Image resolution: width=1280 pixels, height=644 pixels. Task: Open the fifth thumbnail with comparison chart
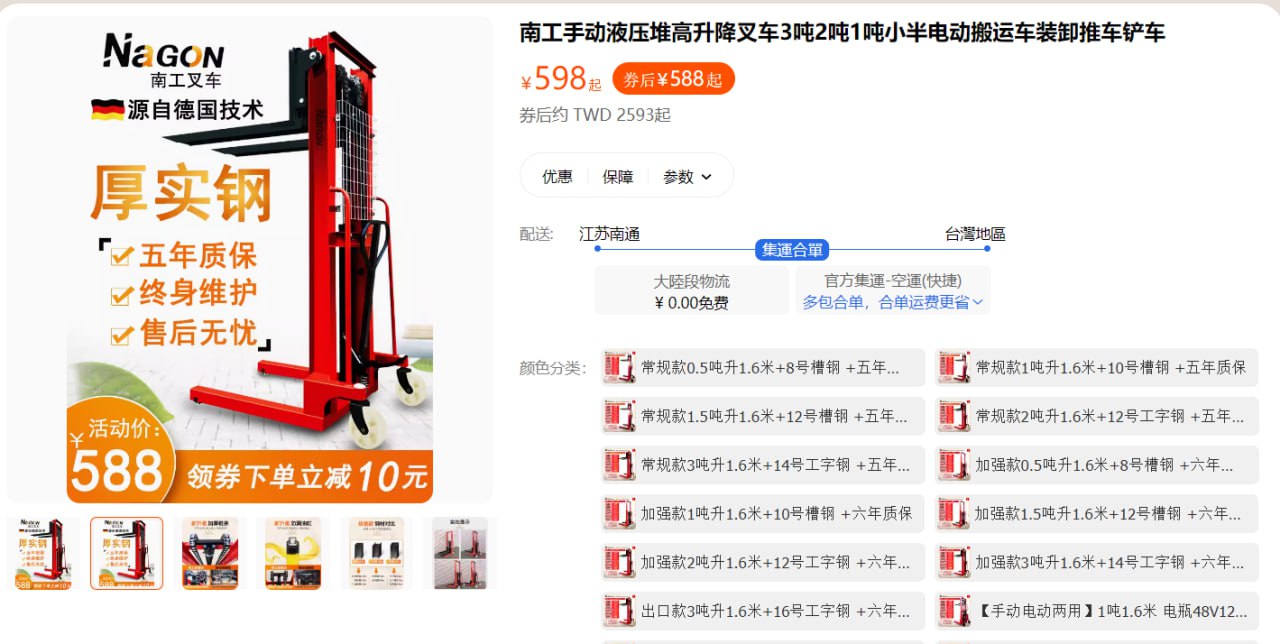tap(375, 553)
